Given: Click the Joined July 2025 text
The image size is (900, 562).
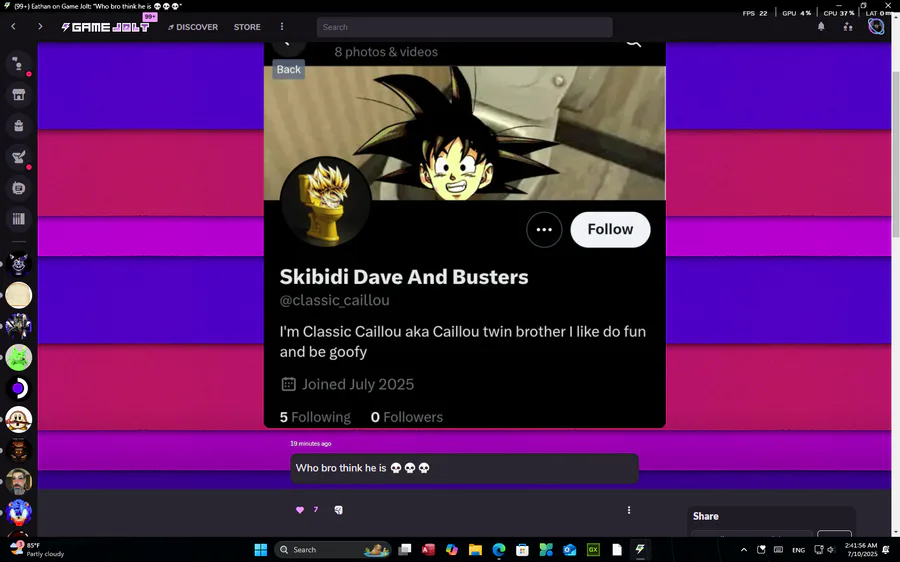Looking at the screenshot, I should pyautogui.click(x=358, y=384).
